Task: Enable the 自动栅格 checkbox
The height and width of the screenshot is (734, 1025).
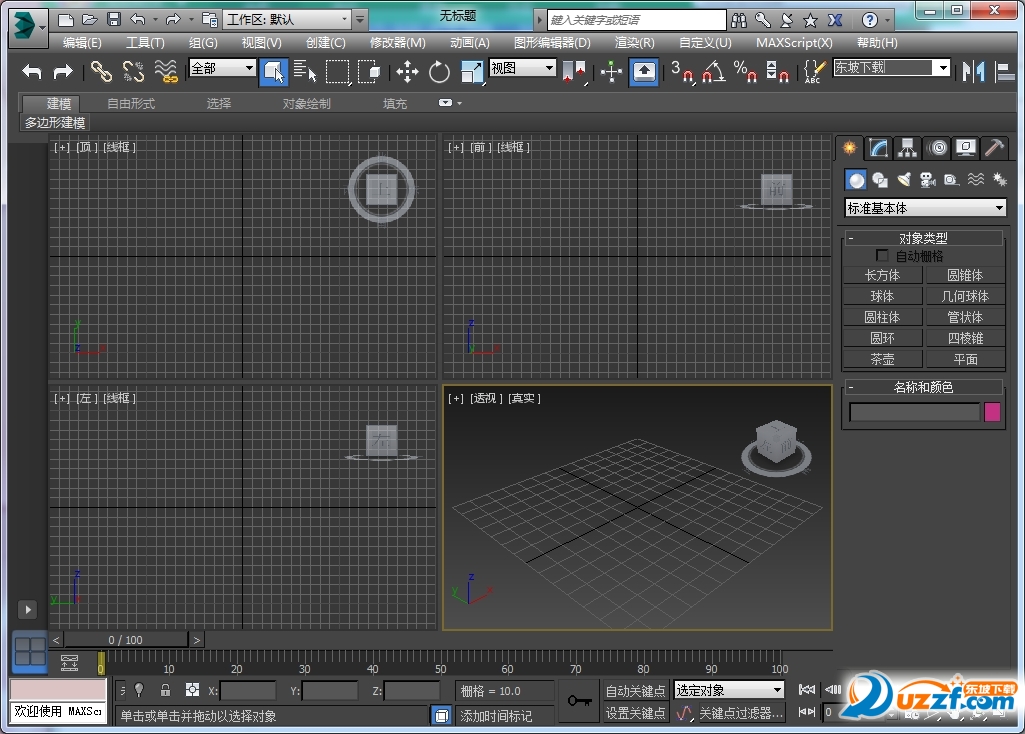Action: click(x=882, y=254)
